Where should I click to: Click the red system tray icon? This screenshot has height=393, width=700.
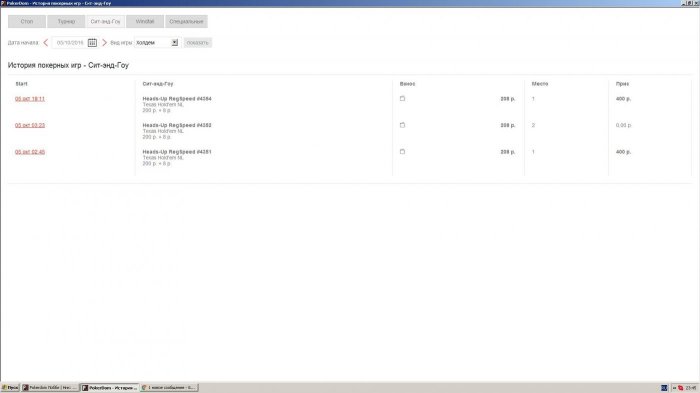(x=680, y=388)
